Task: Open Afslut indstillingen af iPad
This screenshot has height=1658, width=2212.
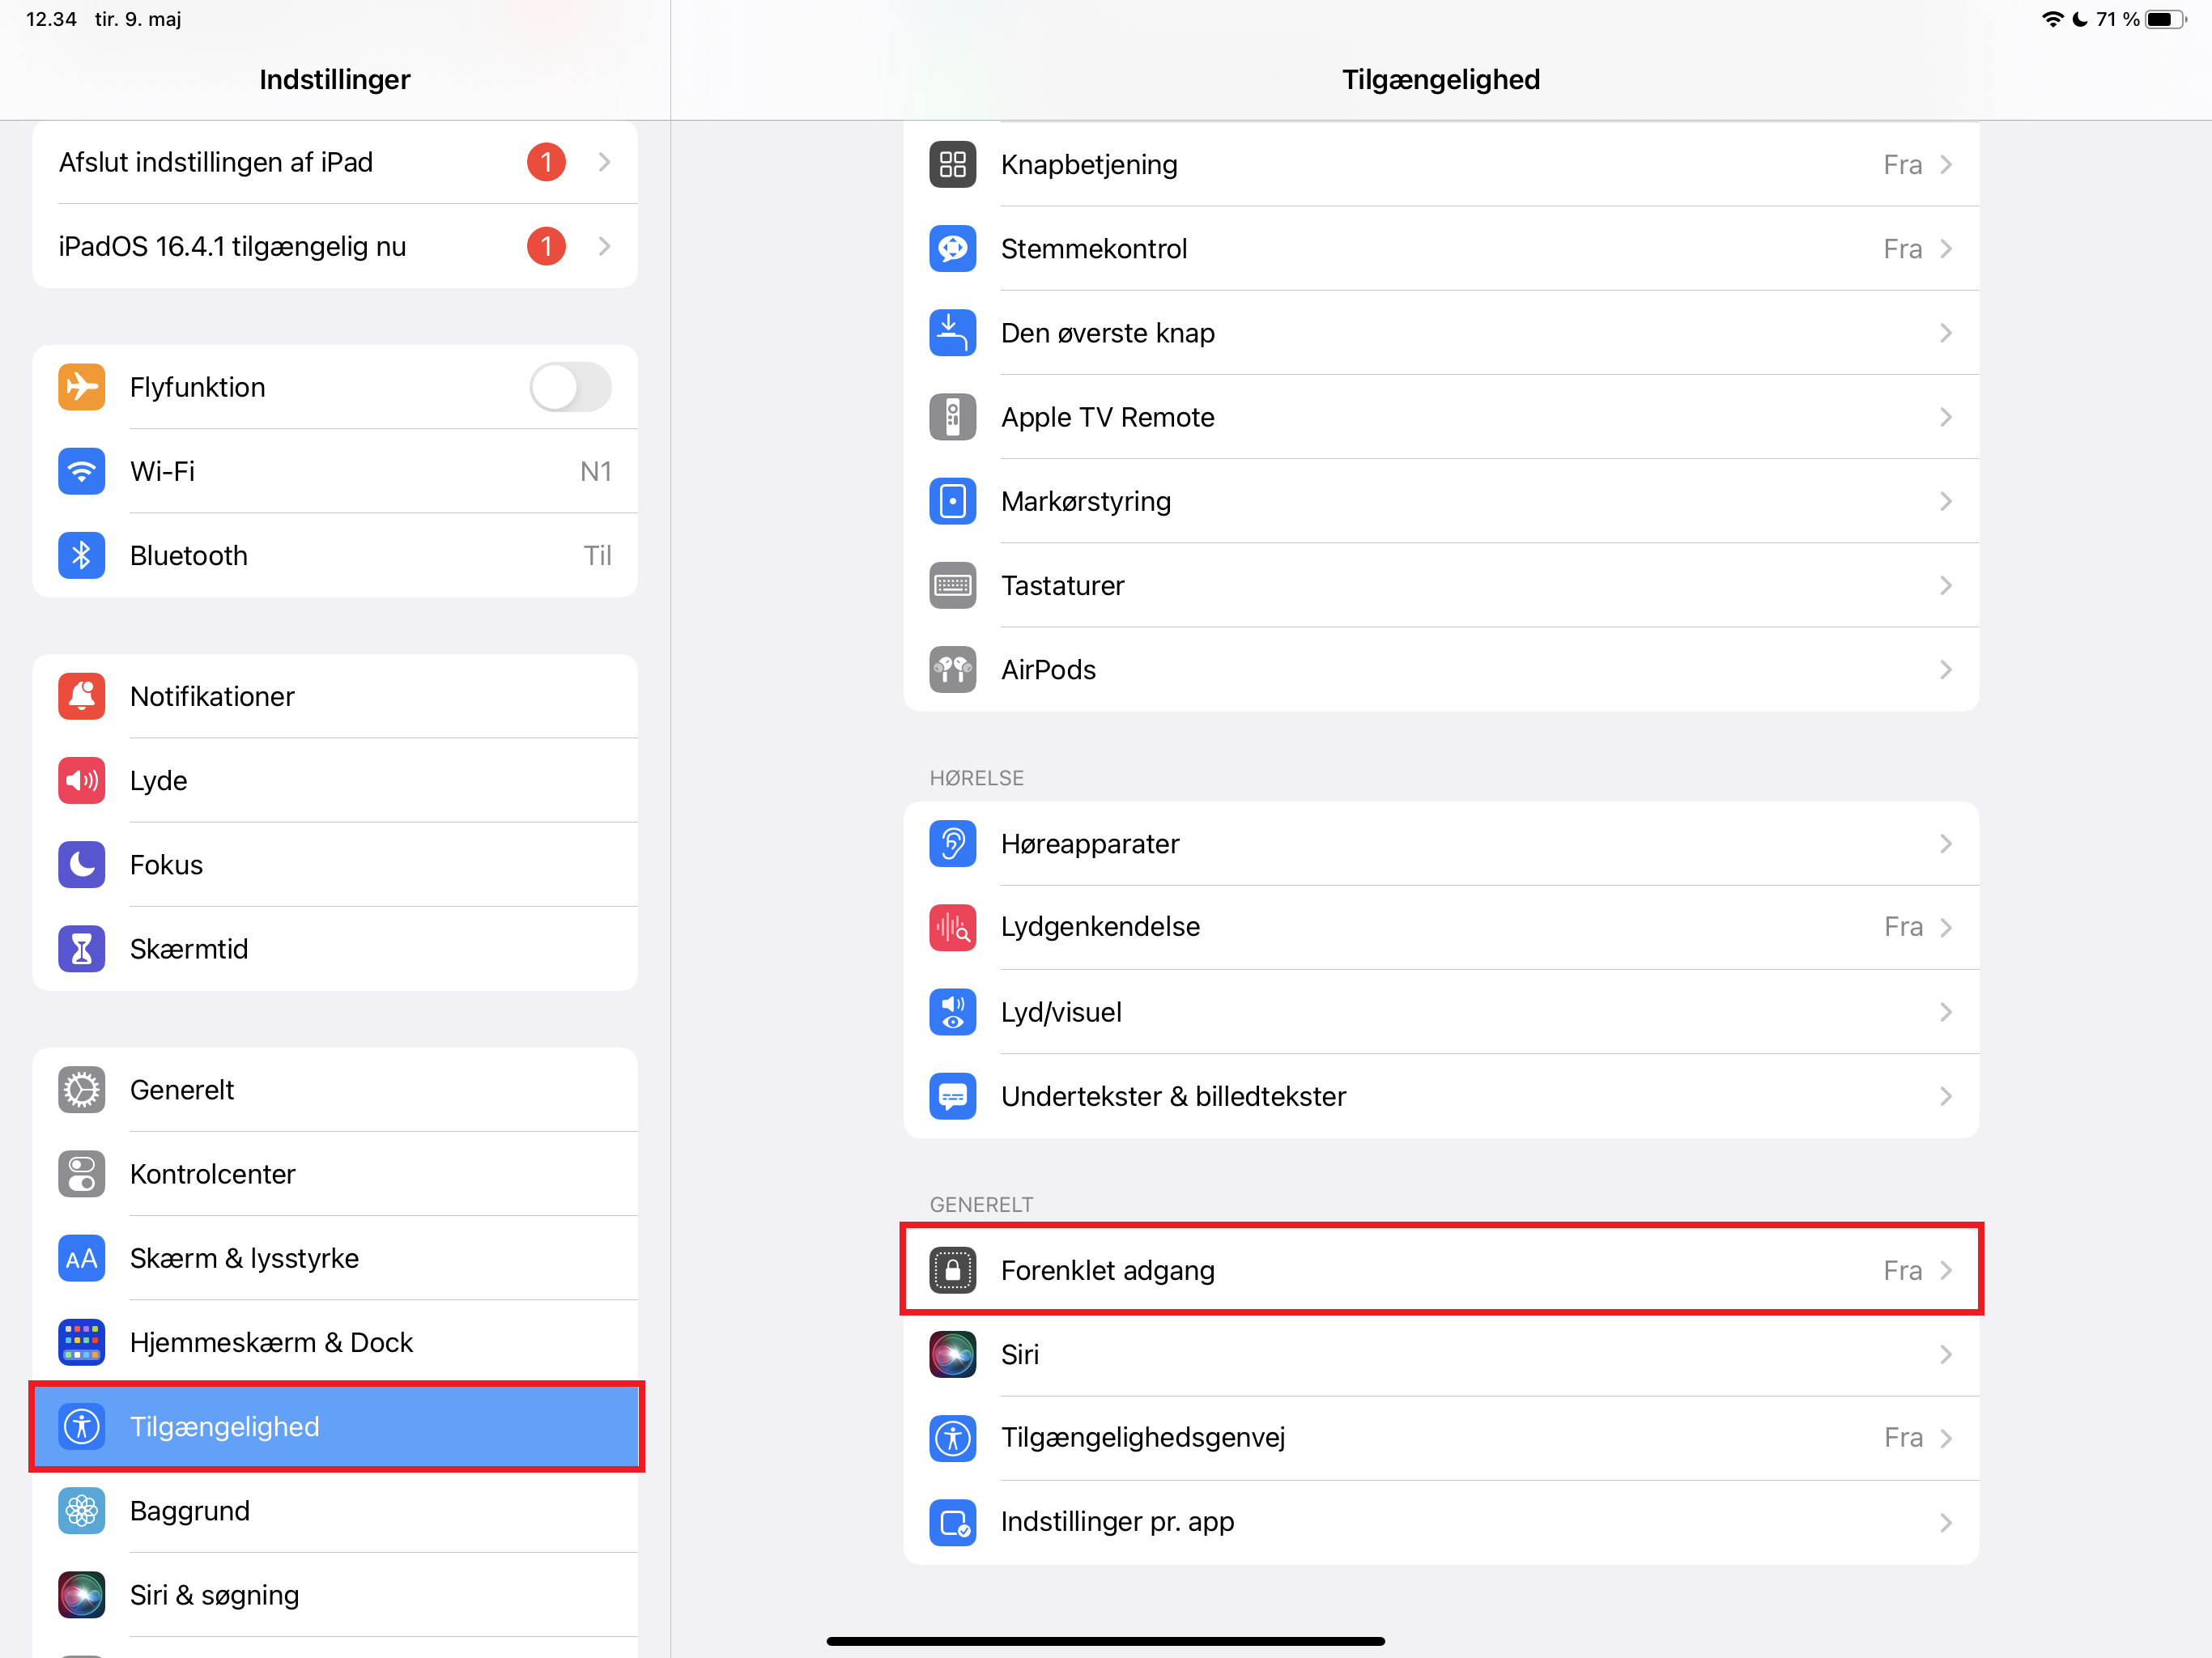Action: click(x=335, y=162)
